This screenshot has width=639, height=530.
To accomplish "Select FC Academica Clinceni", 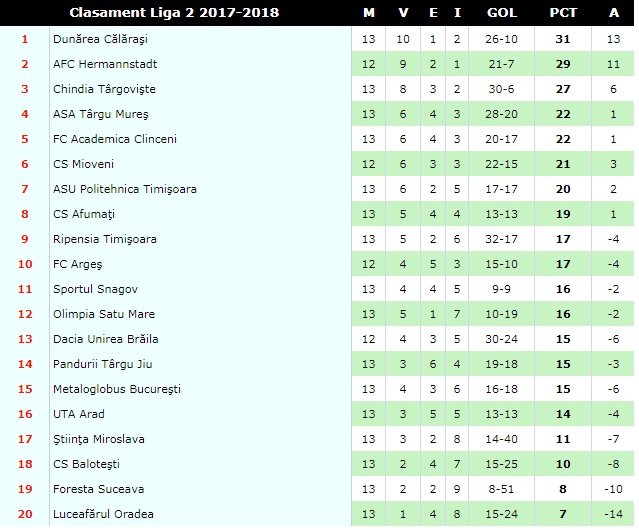I will point(115,139).
